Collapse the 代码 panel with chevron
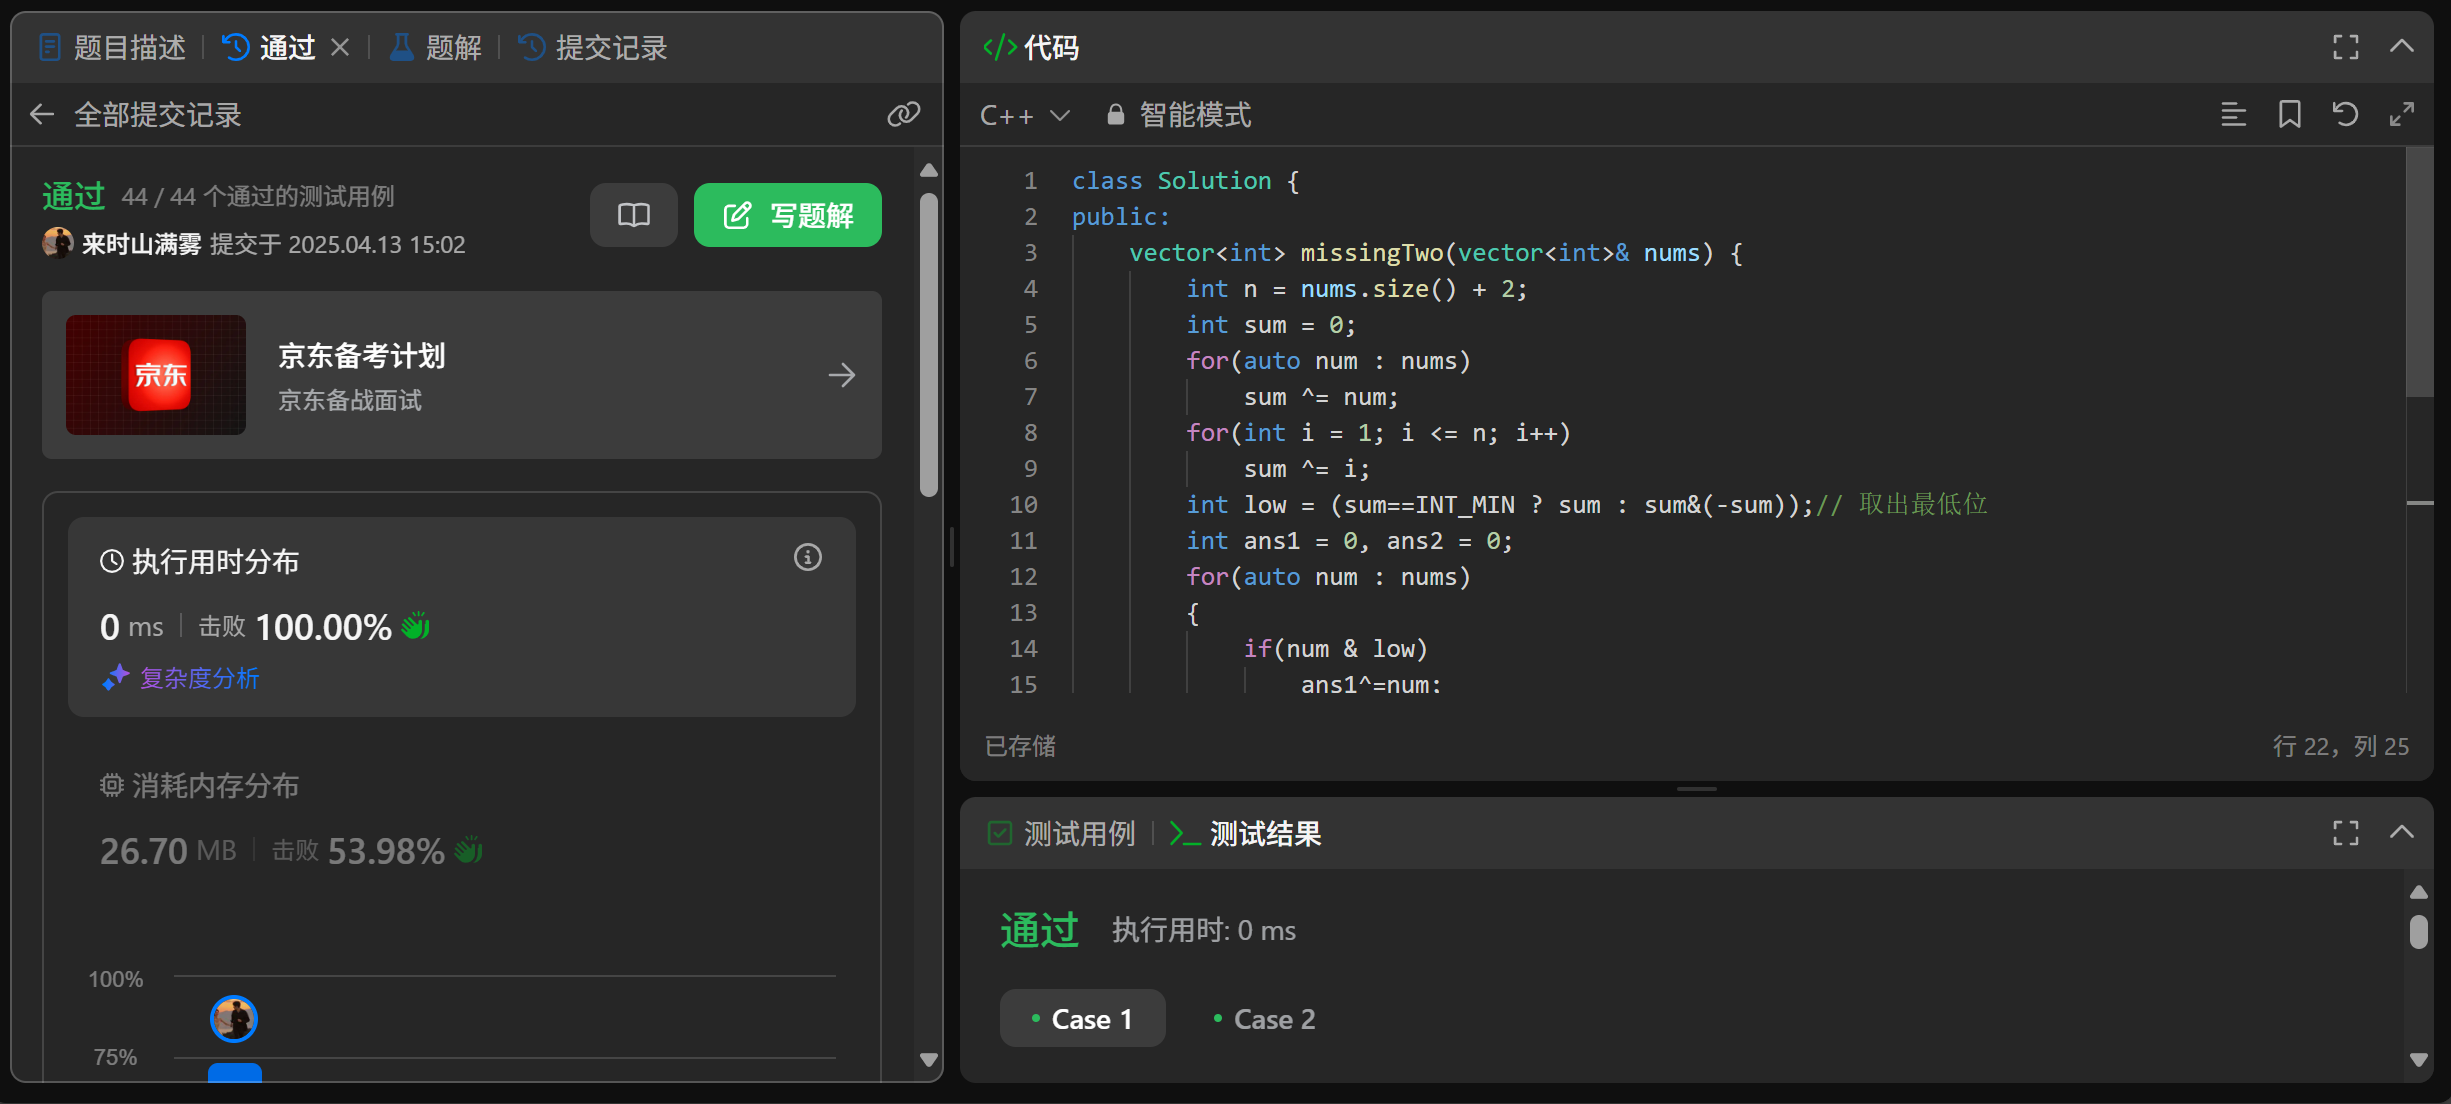 point(2401,47)
